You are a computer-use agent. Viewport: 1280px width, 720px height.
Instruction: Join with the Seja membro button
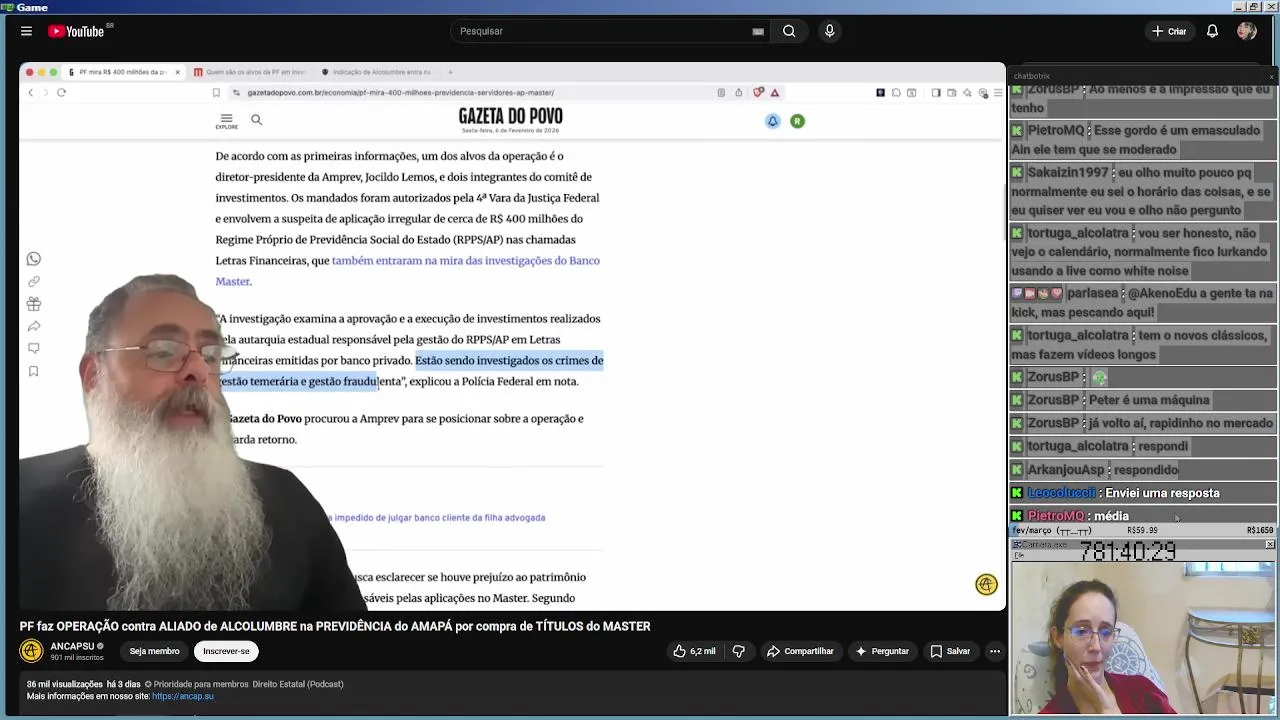coord(154,651)
